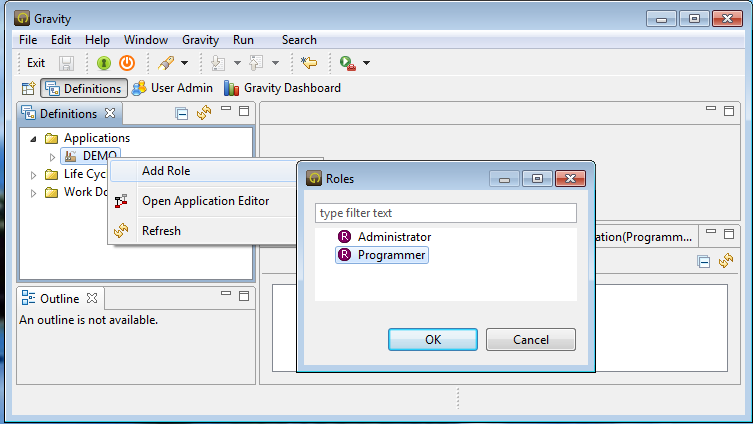This screenshot has height=424, width=753.
Task: Open the Gravity Dashboard perspective
Action: pyautogui.click(x=282, y=88)
